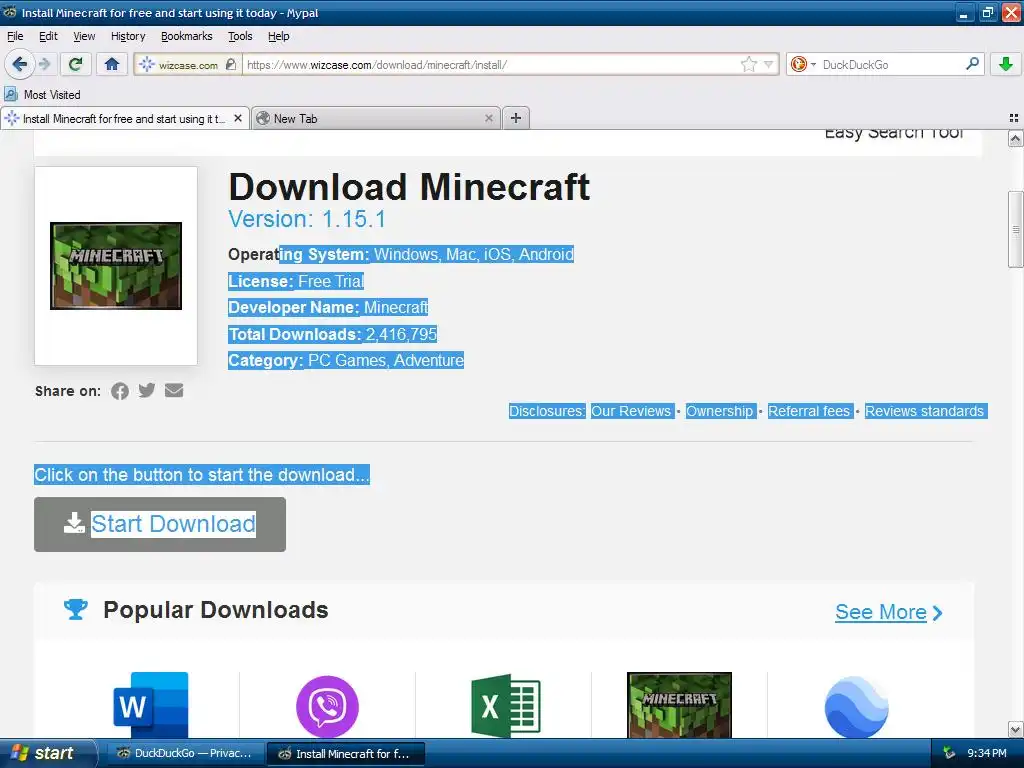The height and width of the screenshot is (768, 1024).
Task: Click the system tray network icon
Action: [948, 753]
